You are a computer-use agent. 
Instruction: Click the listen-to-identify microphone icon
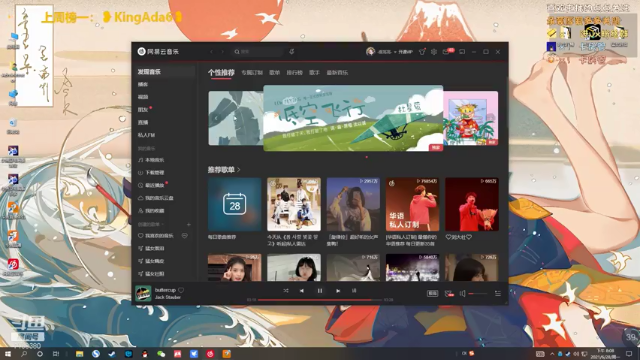291,52
